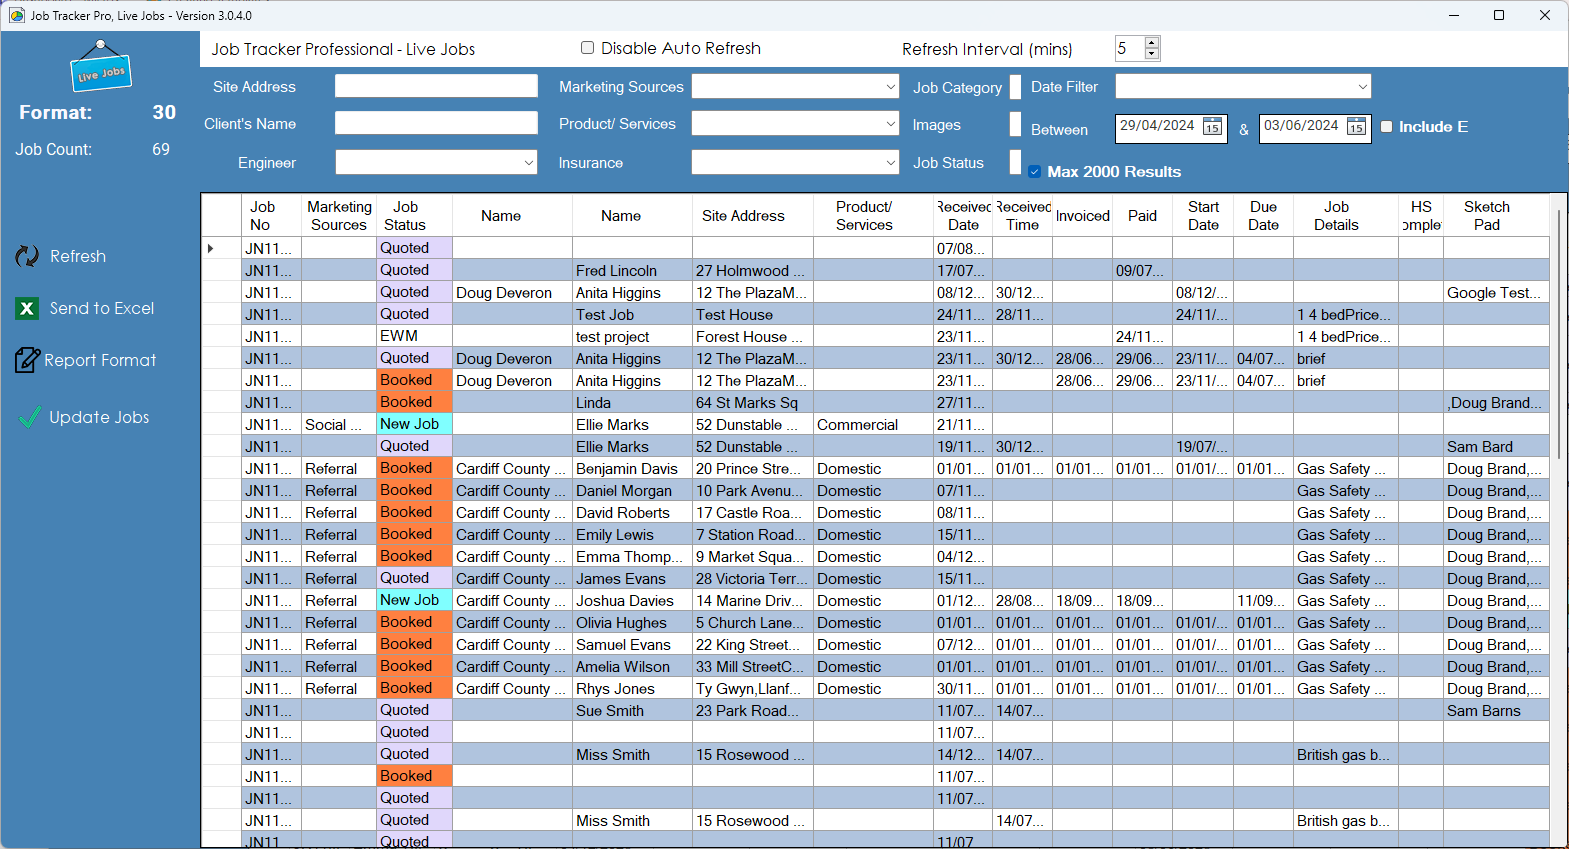Click into the Site Address field
Image resolution: width=1569 pixels, height=849 pixels.
[436, 86]
